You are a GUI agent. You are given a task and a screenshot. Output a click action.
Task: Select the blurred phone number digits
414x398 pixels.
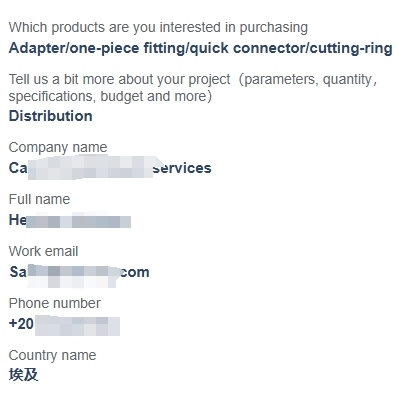77,326
